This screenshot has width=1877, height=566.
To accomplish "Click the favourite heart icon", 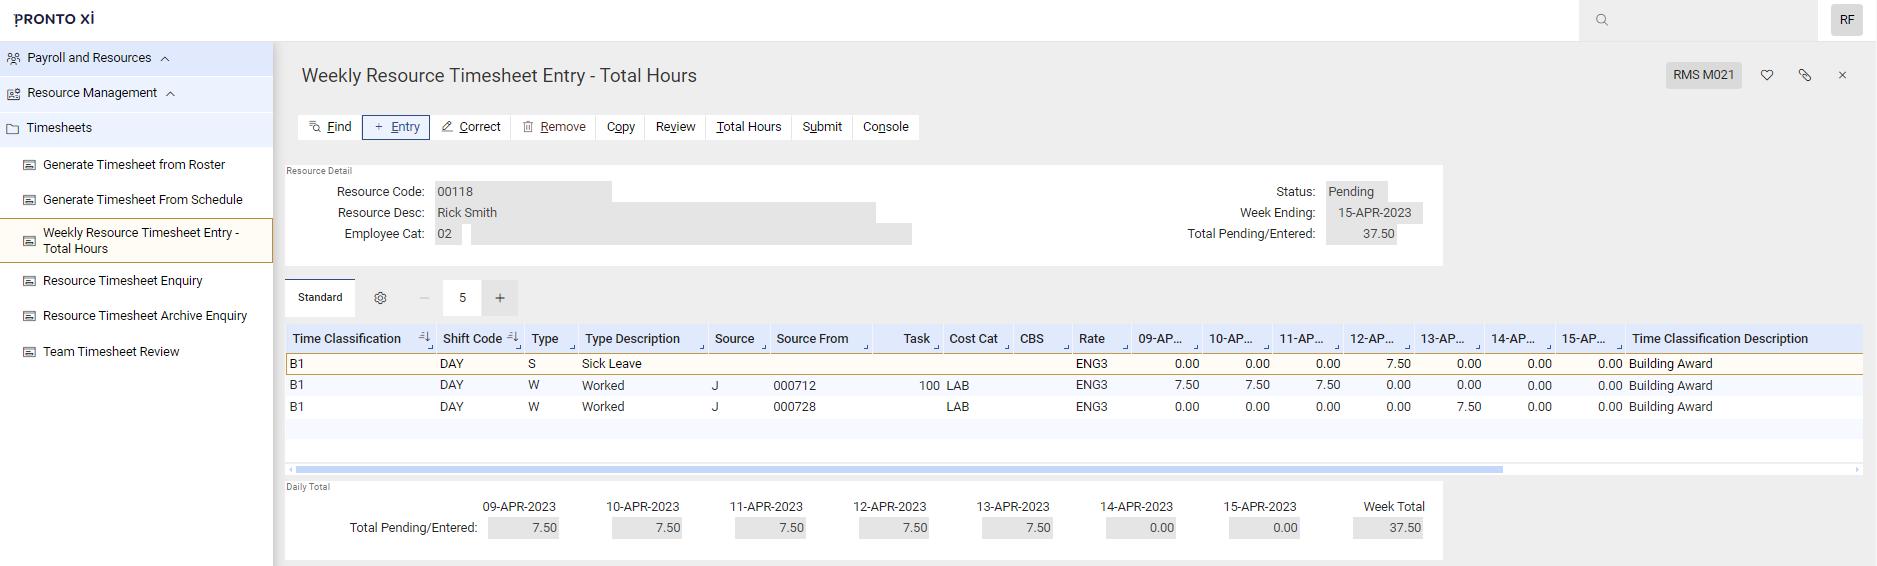I will 1767,75.
